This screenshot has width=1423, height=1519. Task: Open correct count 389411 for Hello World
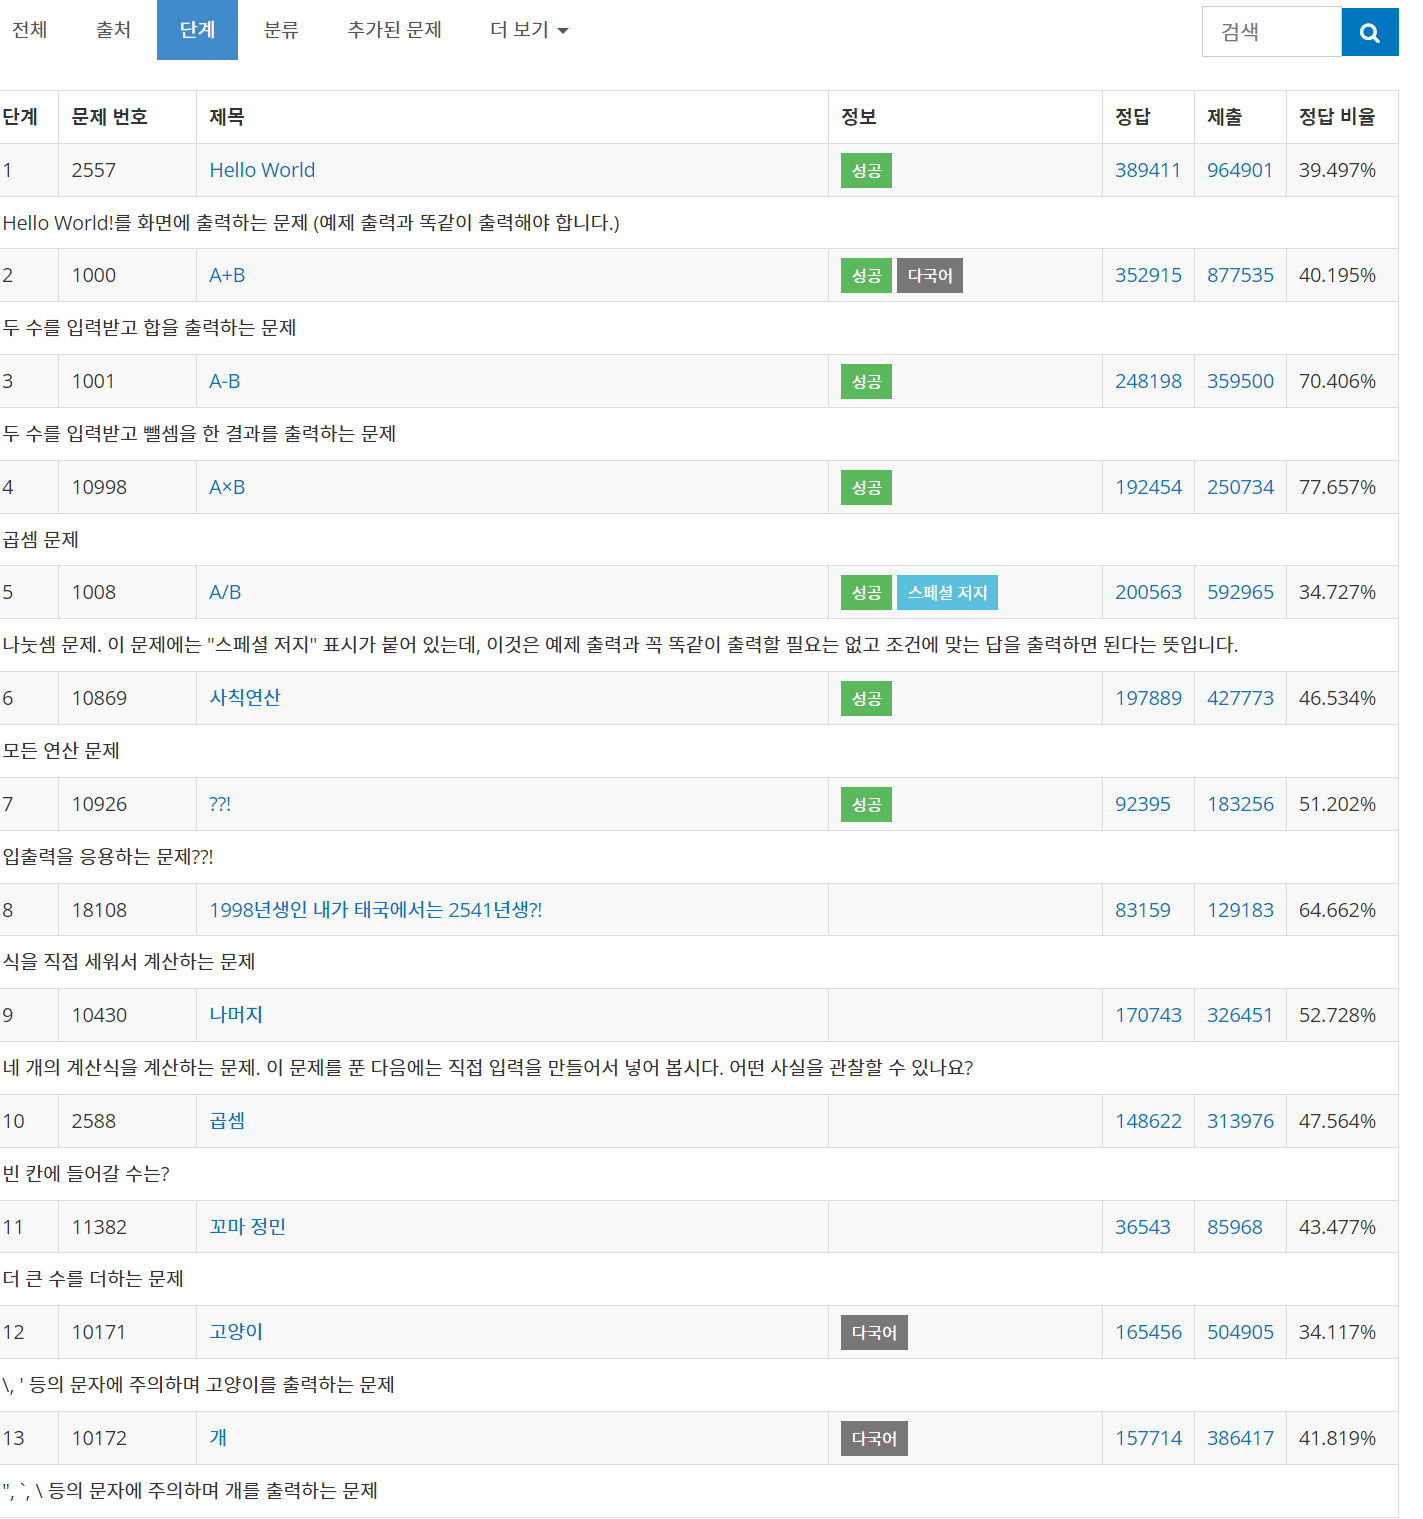click(x=1148, y=170)
